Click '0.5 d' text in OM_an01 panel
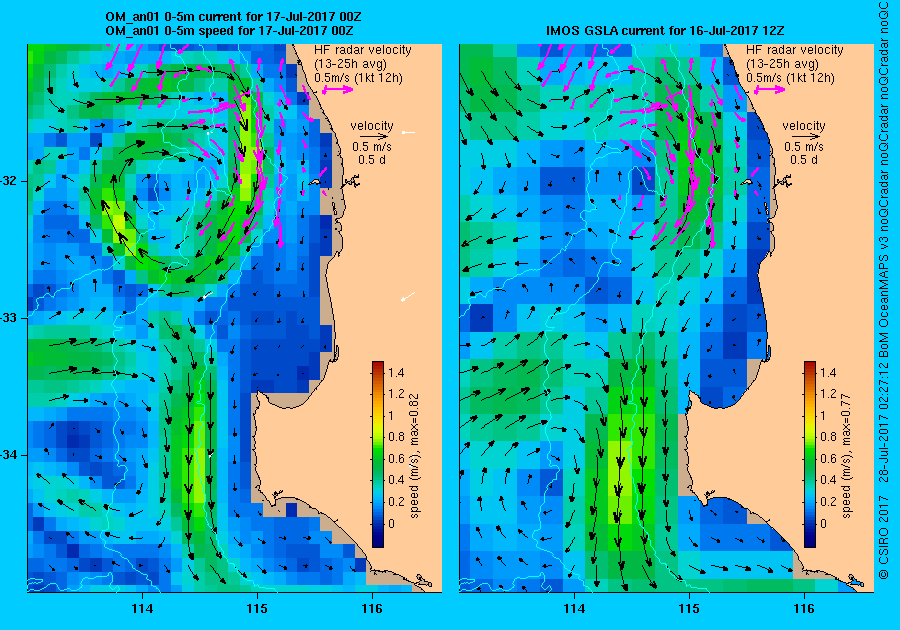This screenshot has height=630, width=900. tap(372, 160)
